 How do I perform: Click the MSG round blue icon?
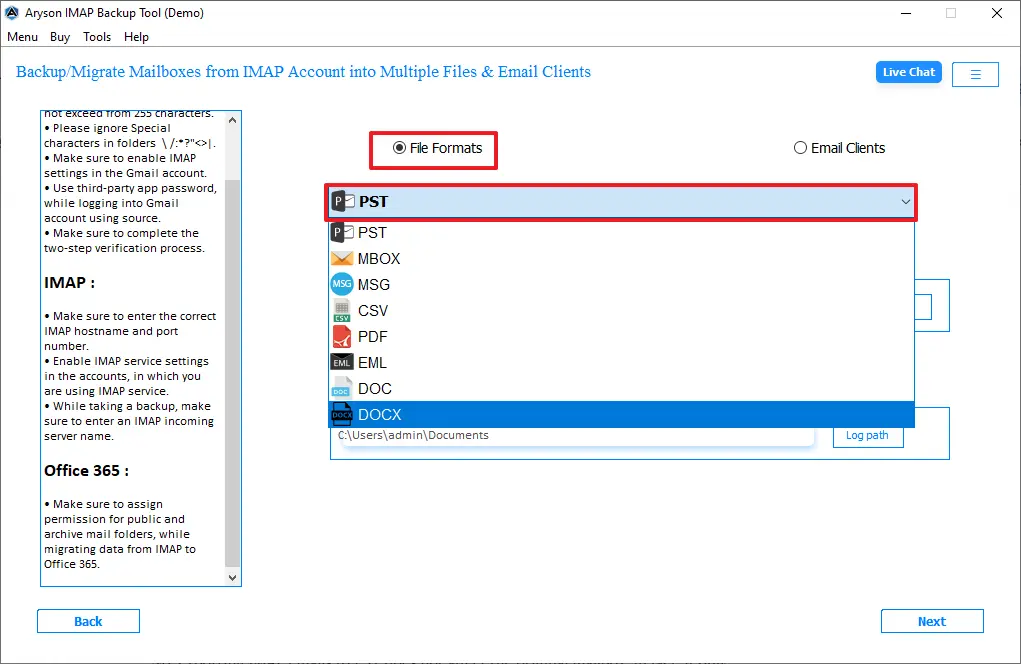coord(342,284)
